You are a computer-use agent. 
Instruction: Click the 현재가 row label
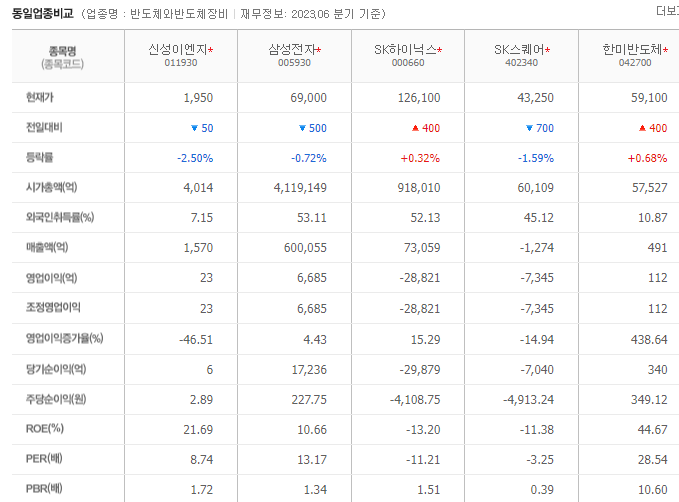pos(40,97)
